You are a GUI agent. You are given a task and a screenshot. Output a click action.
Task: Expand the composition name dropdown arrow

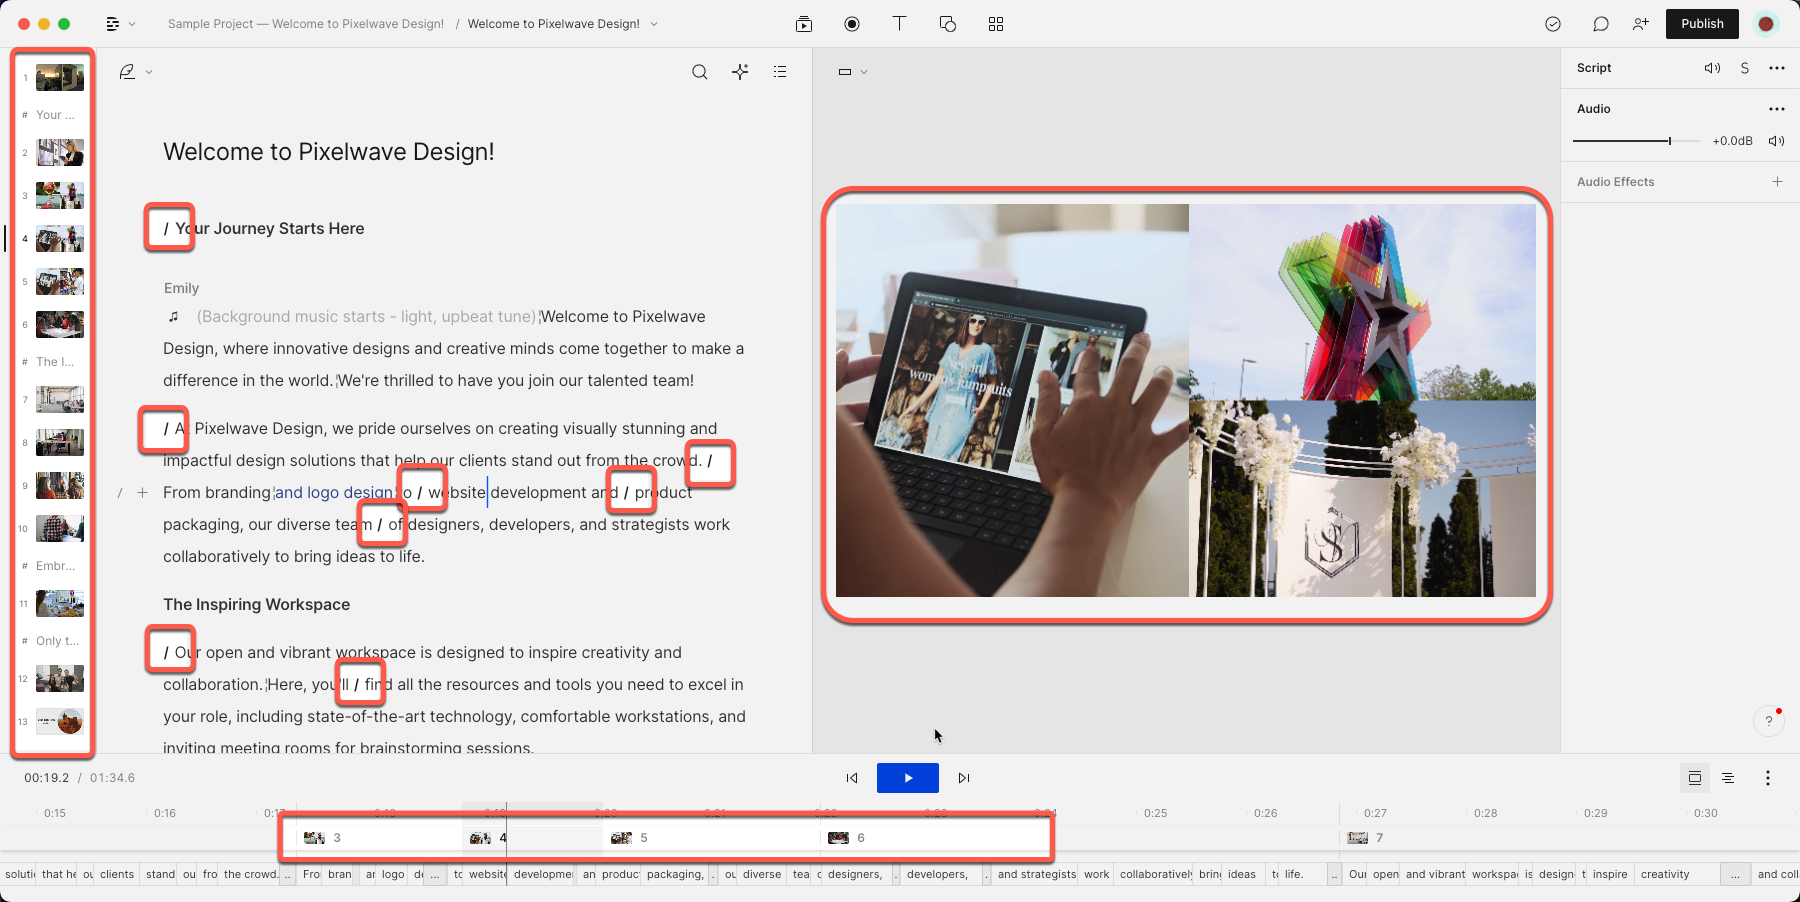click(654, 24)
